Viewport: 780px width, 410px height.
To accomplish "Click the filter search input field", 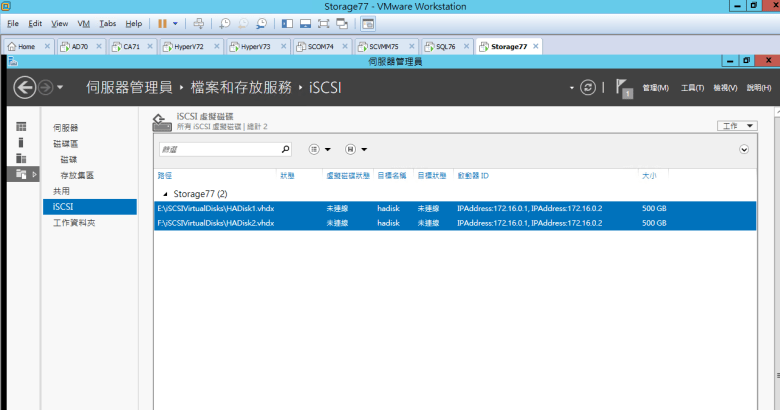I will (x=218, y=149).
